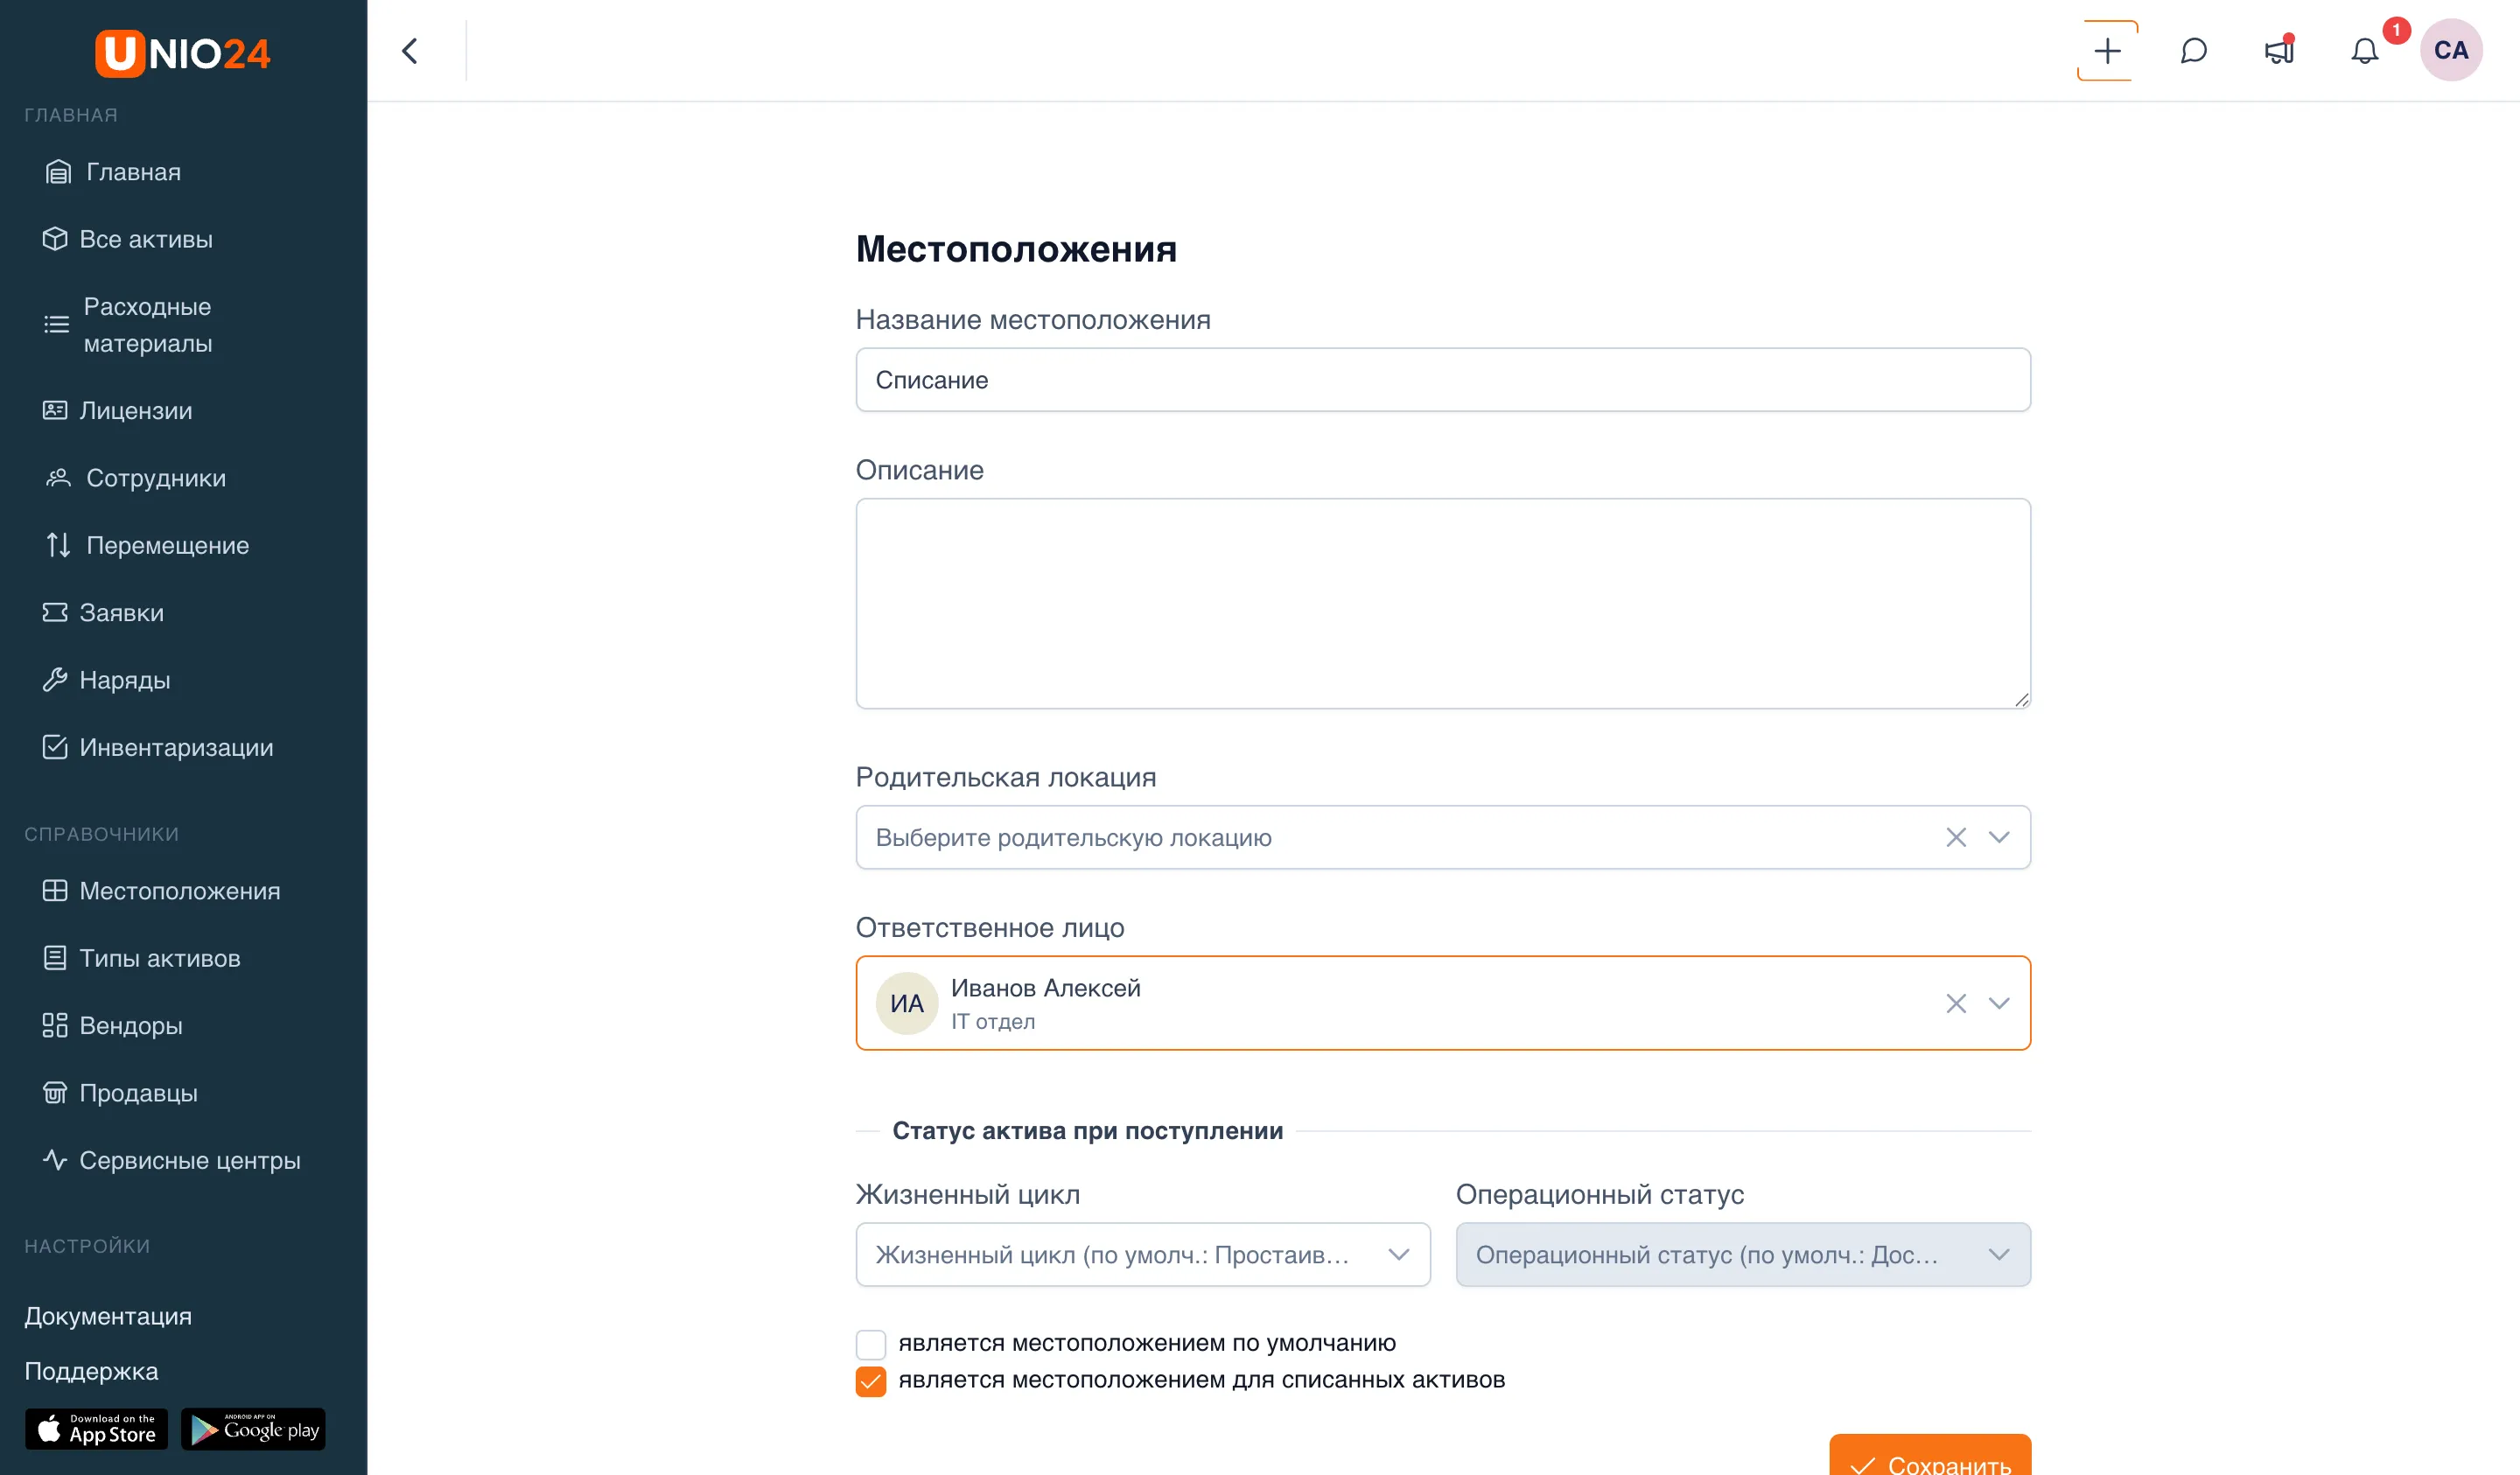Click the UNIO24 logo
The height and width of the screenshot is (1475, 2520).
(183, 53)
